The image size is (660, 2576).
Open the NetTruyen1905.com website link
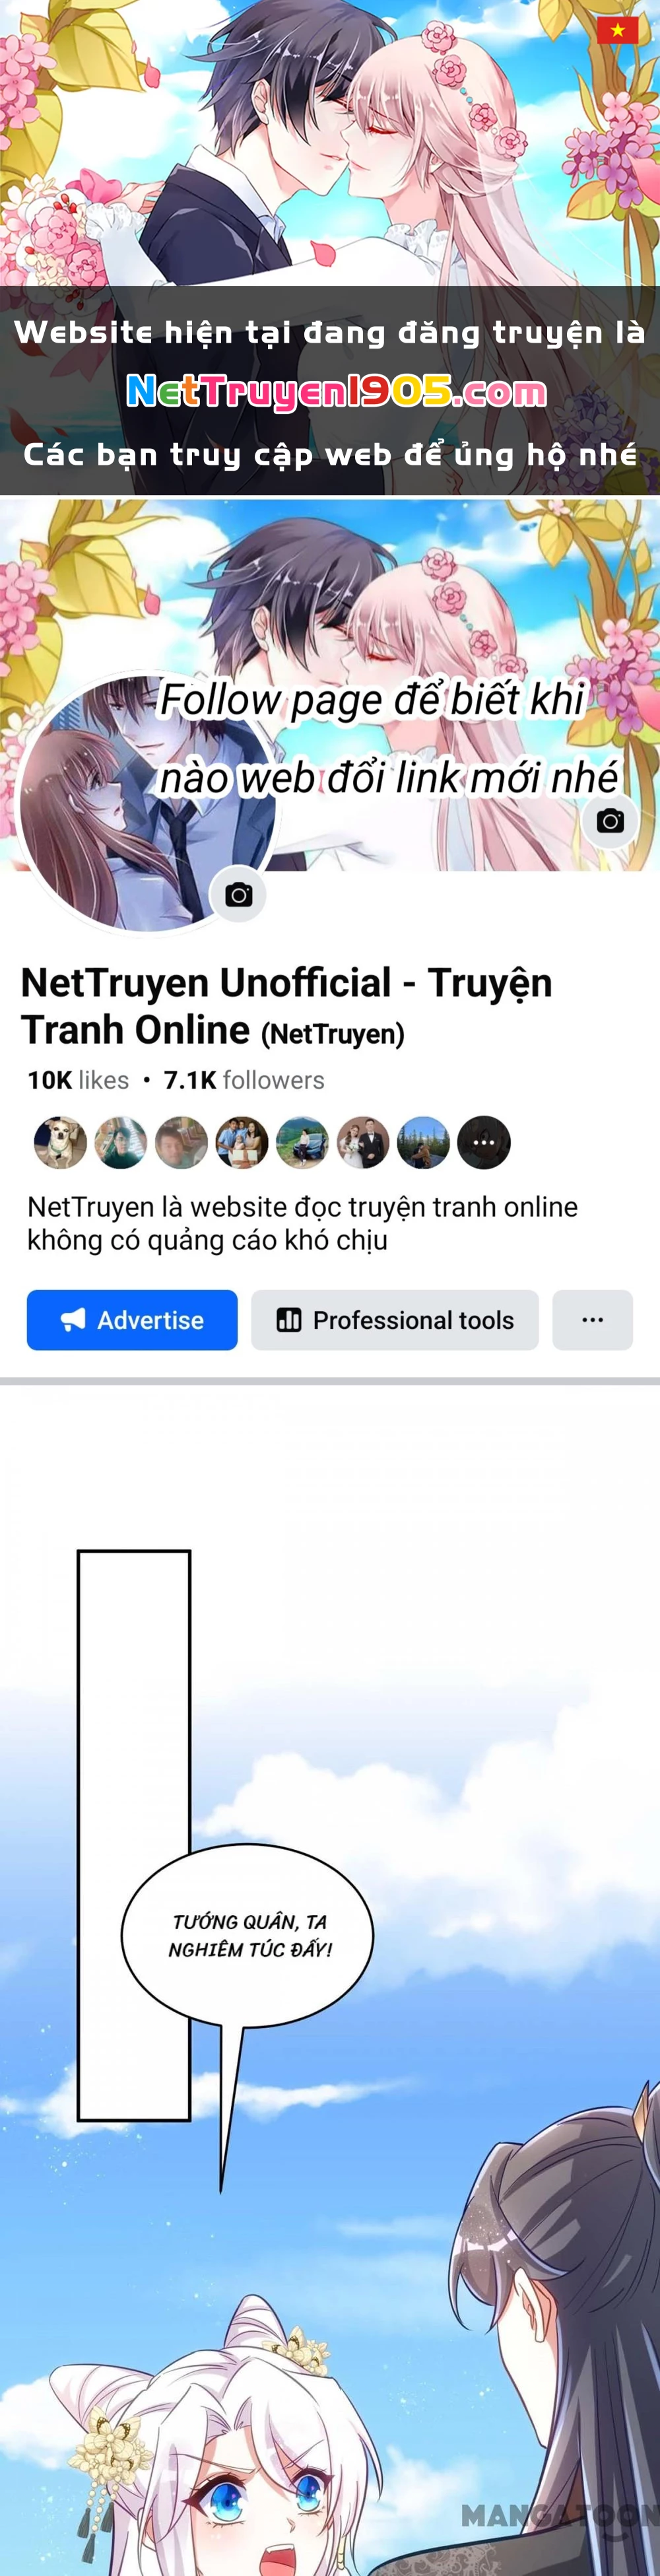(x=337, y=392)
